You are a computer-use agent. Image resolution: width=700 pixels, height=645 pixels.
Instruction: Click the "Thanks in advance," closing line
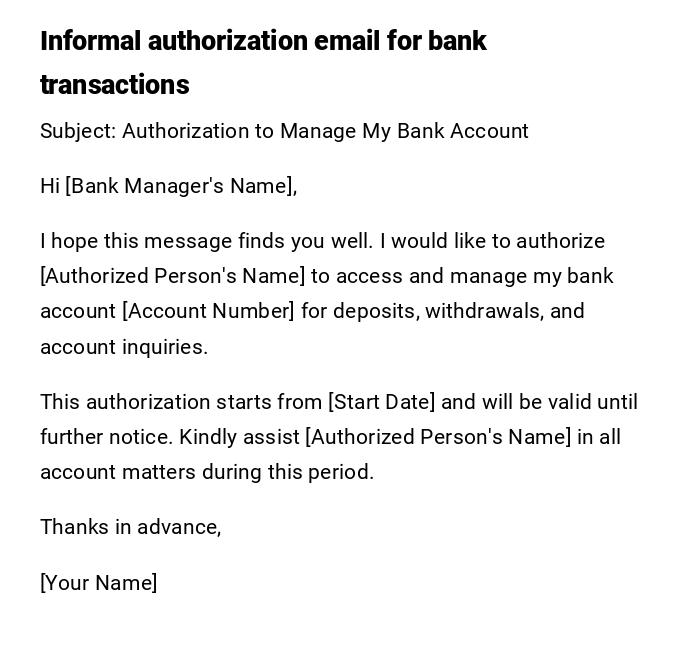pos(130,527)
